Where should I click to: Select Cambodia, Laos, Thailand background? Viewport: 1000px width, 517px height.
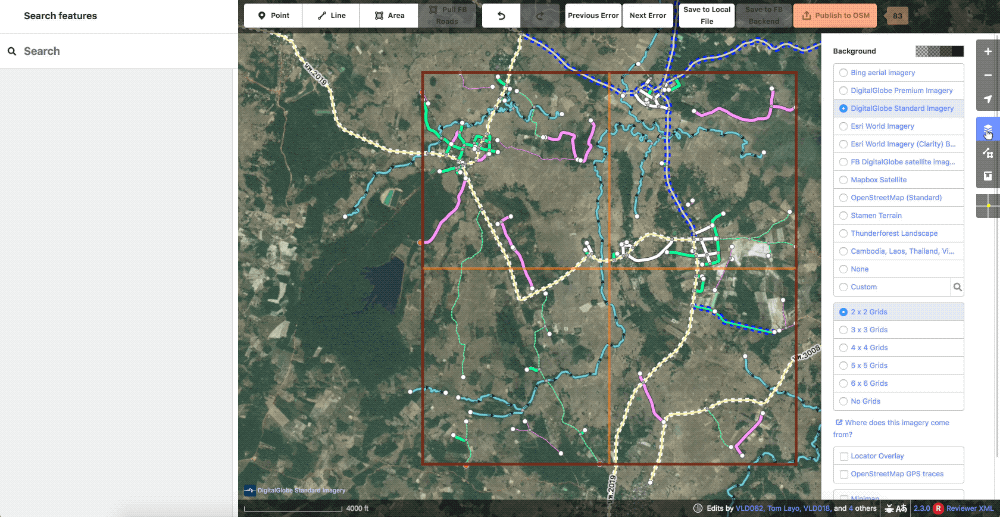pos(899,251)
